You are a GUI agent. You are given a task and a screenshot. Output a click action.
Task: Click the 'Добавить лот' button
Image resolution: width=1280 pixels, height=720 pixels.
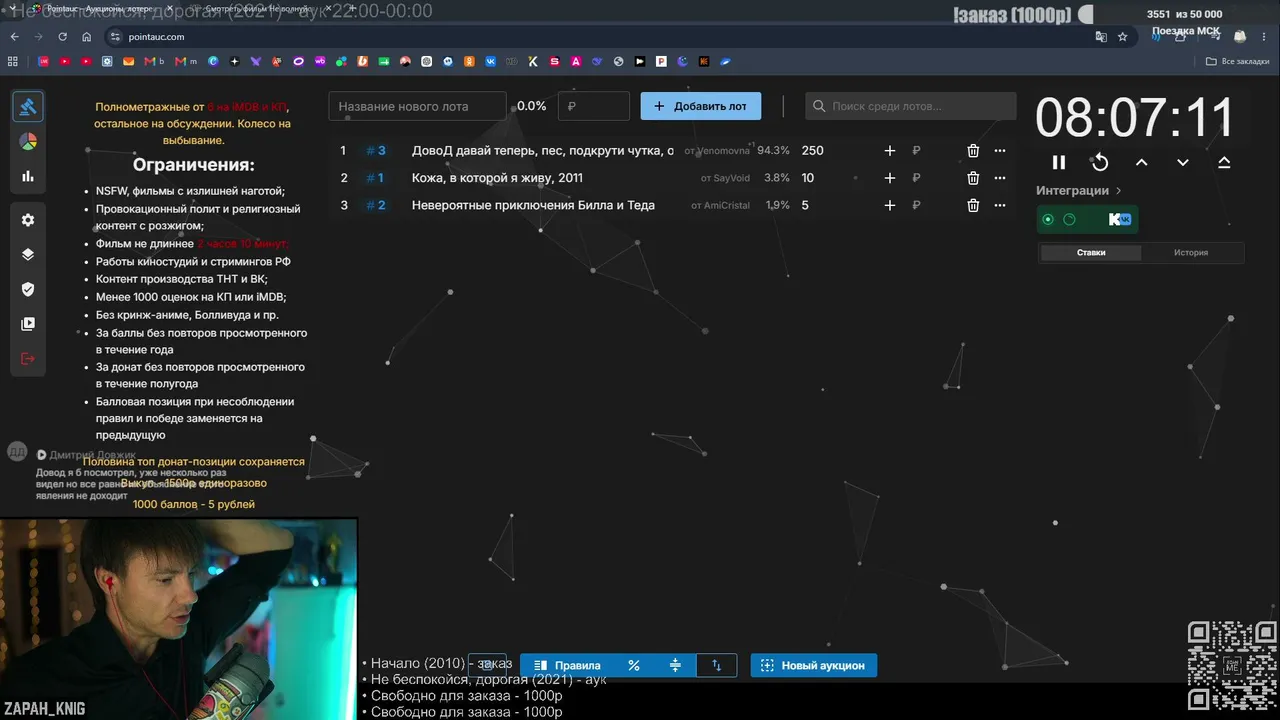click(700, 106)
